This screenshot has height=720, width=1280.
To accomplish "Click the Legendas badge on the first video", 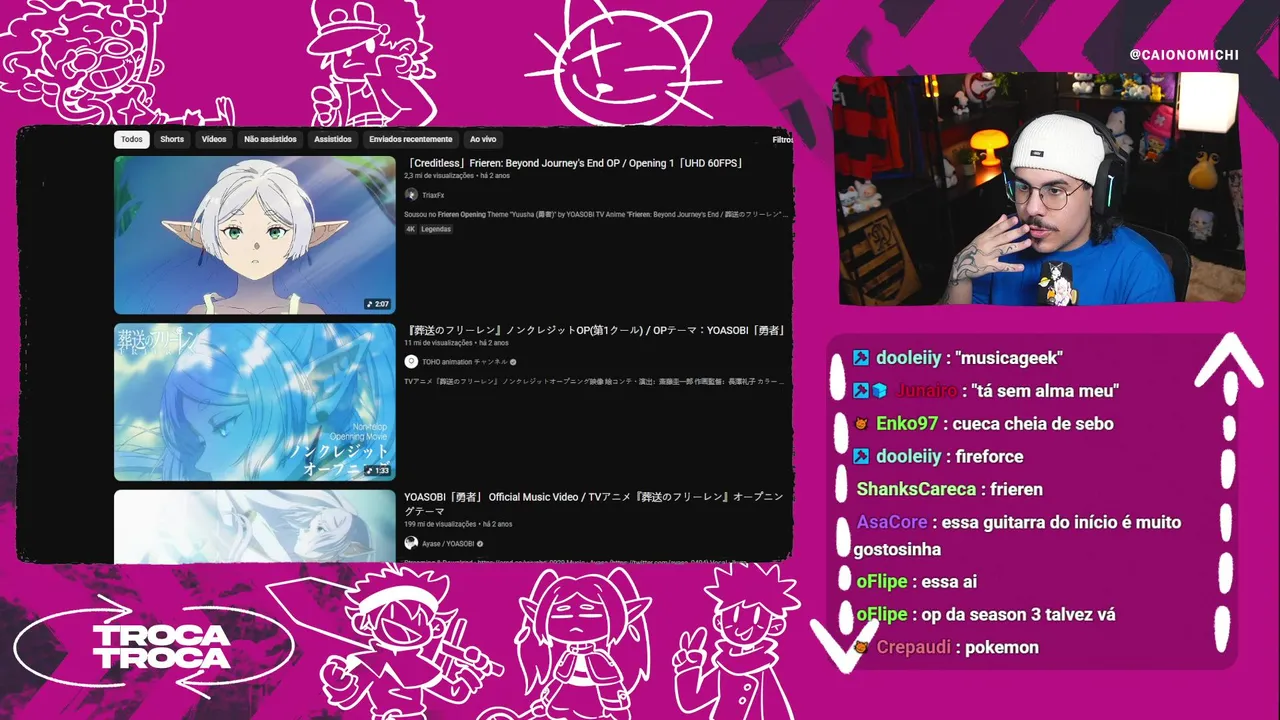I will pos(436,229).
